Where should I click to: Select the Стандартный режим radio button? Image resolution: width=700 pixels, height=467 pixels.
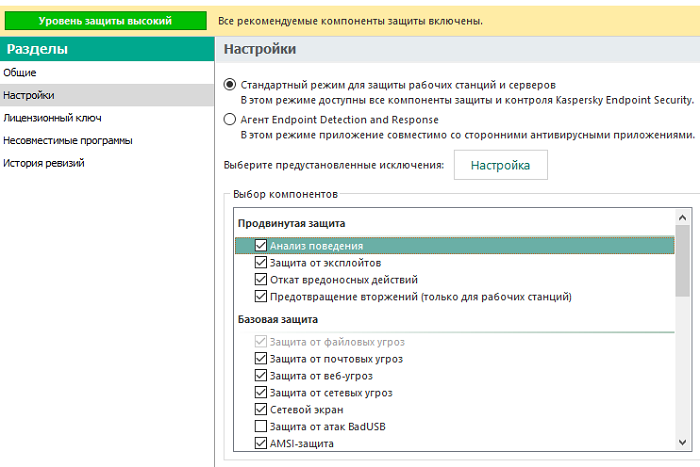231,85
